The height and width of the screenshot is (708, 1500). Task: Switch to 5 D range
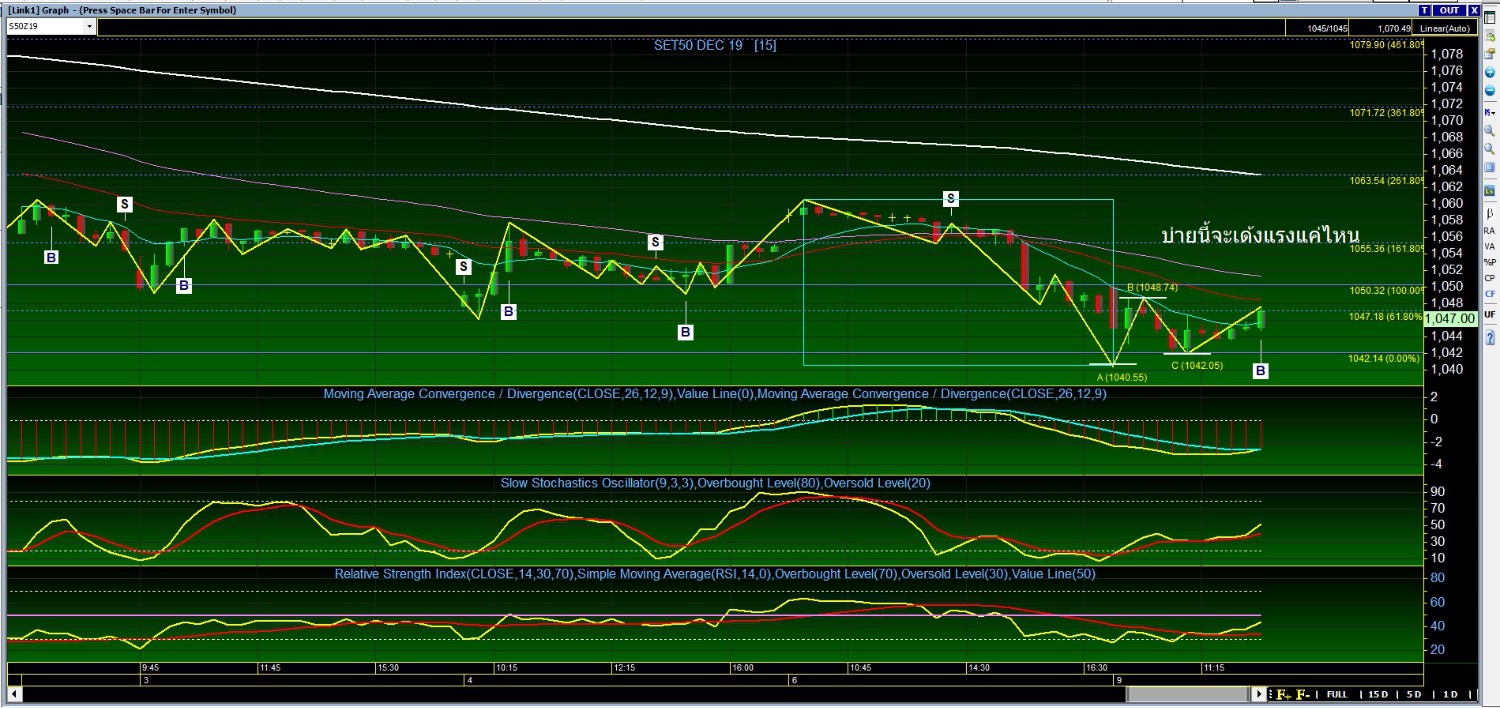click(1414, 694)
